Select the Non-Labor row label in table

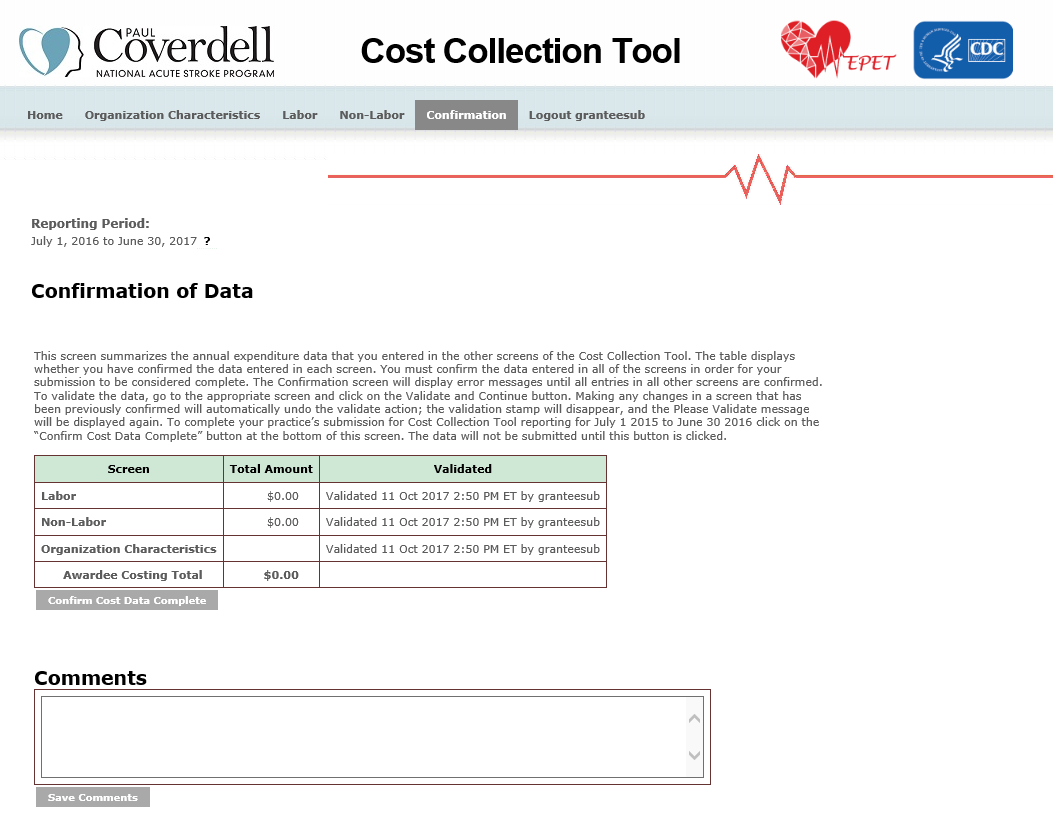(73, 522)
